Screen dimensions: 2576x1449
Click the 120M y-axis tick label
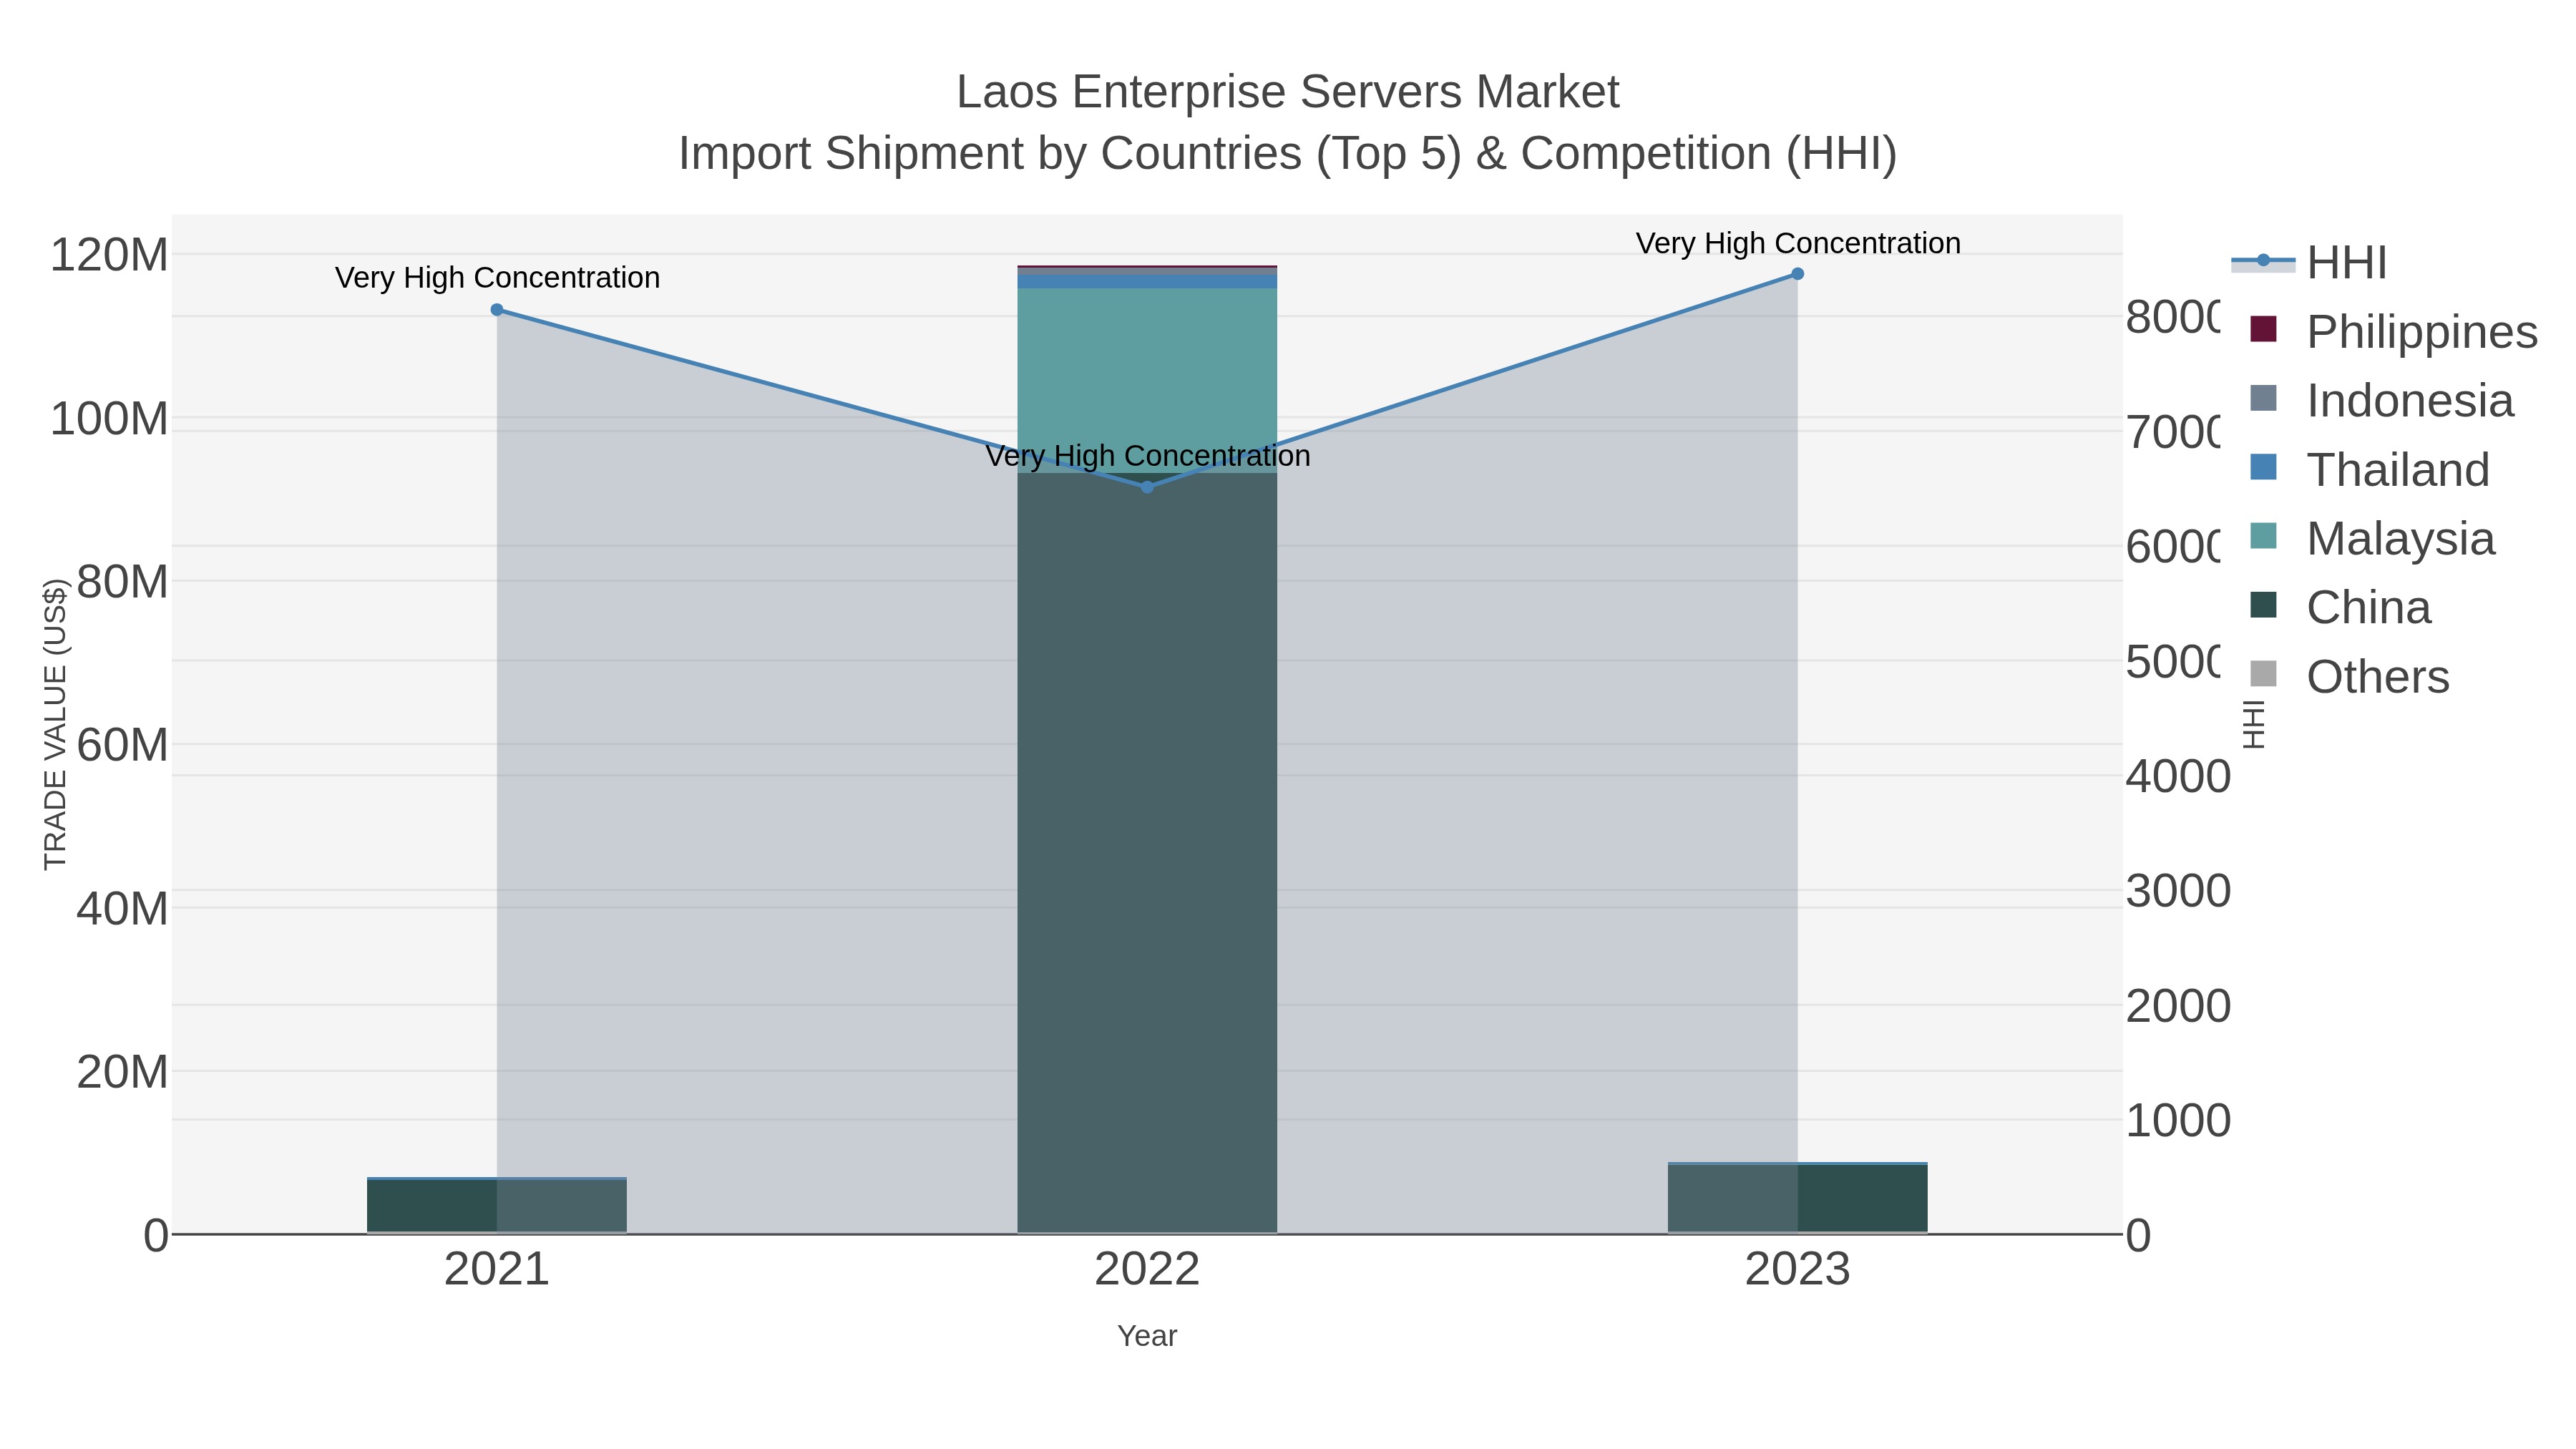[x=109, y=255]
